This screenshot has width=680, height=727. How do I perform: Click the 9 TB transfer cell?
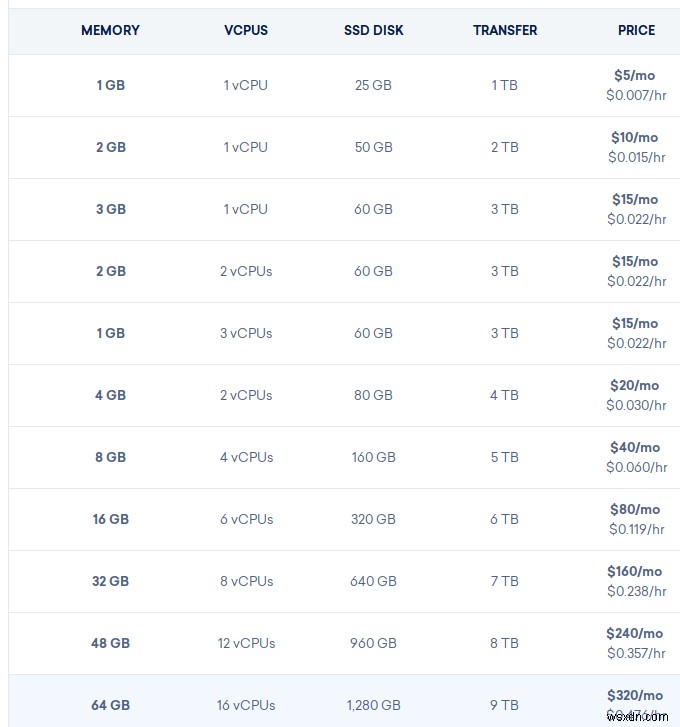pos(505,705)
